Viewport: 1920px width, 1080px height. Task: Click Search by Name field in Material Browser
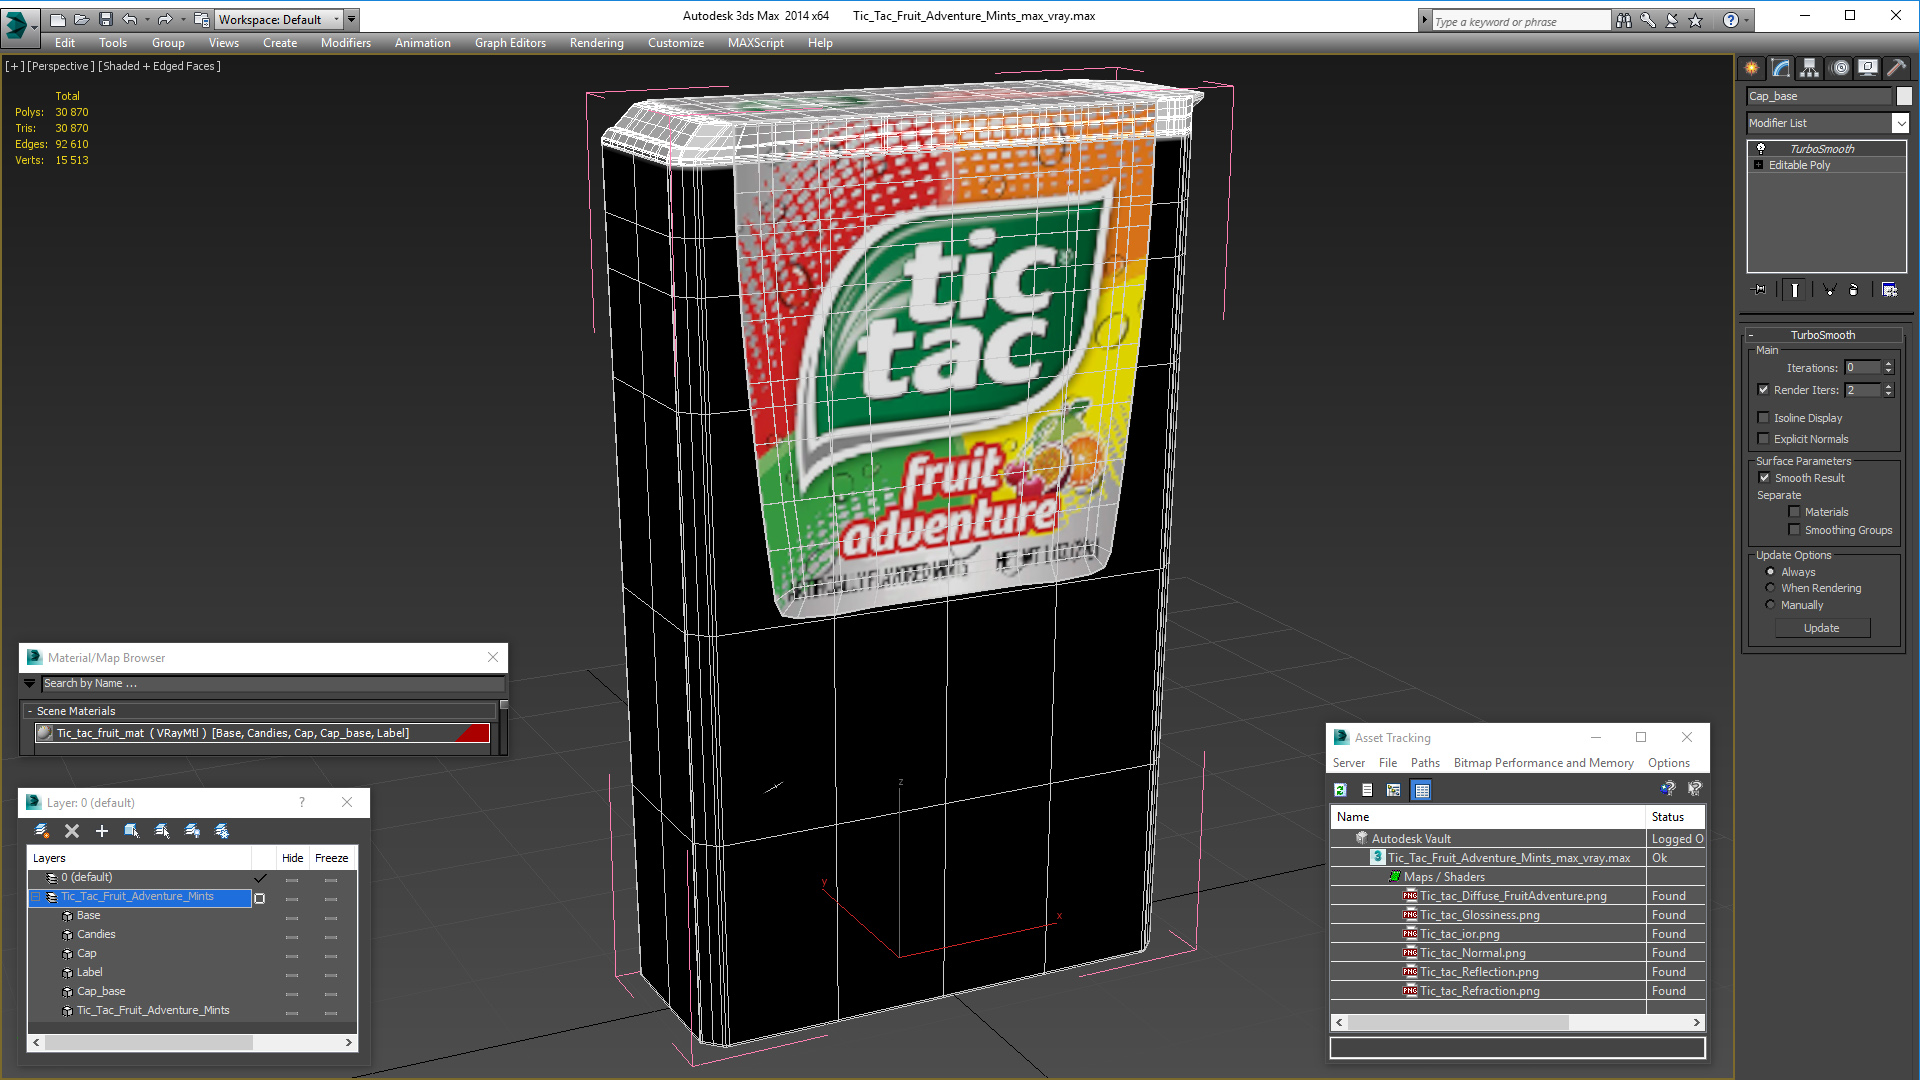[x=272, y=684]
